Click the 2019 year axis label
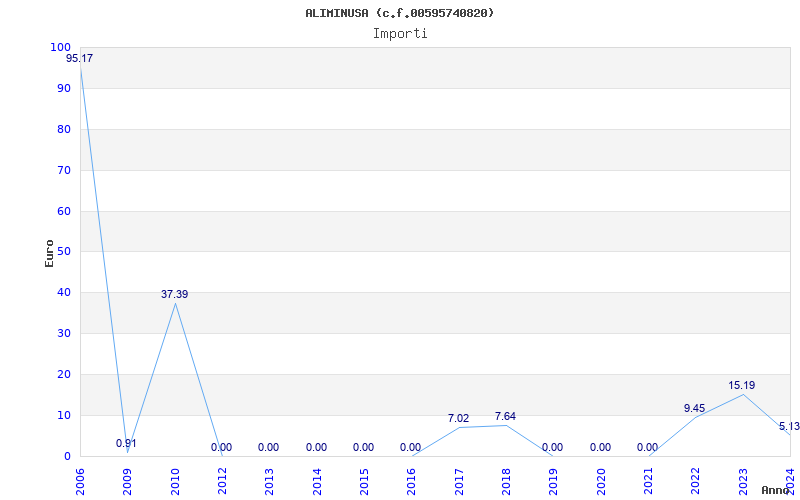 click(x=554, y=482)
